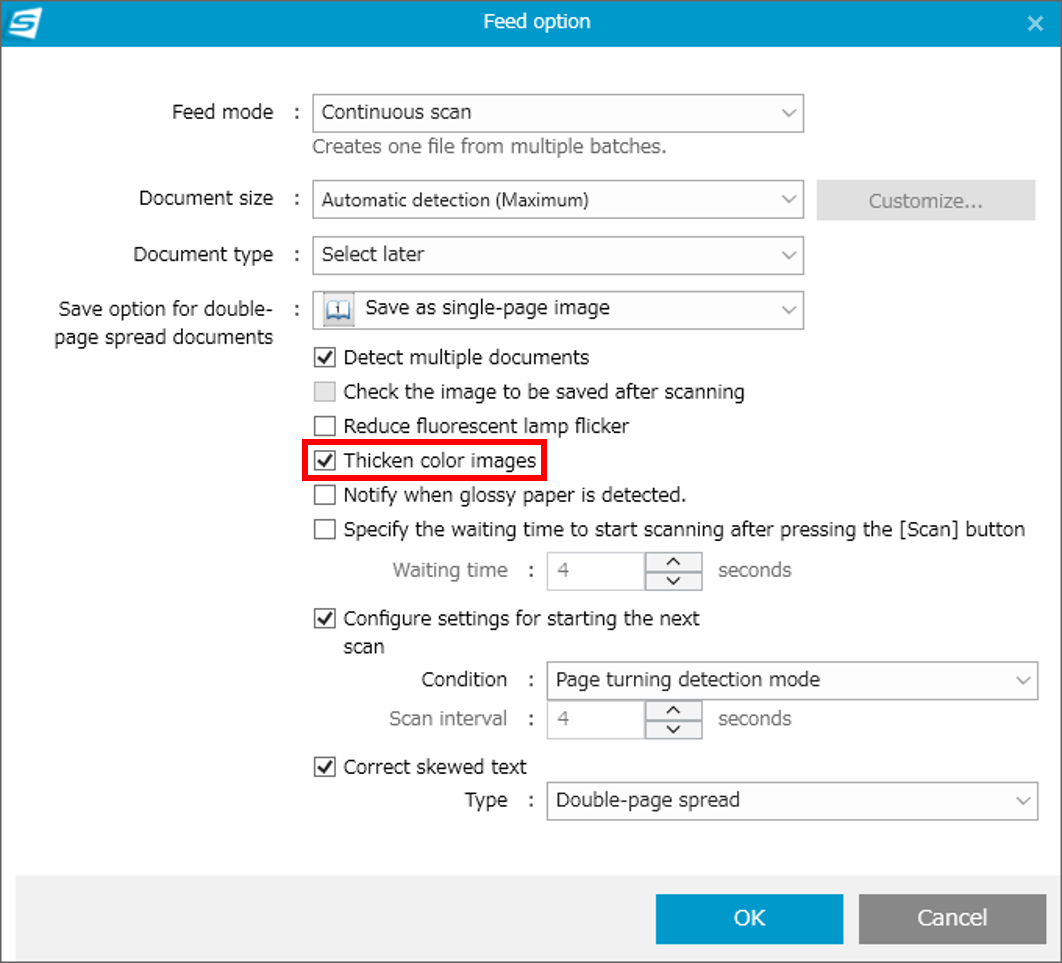The image size is (1062, 963).
Task: Cancel the Feed option dialog
Action: (x=952, y=918)
